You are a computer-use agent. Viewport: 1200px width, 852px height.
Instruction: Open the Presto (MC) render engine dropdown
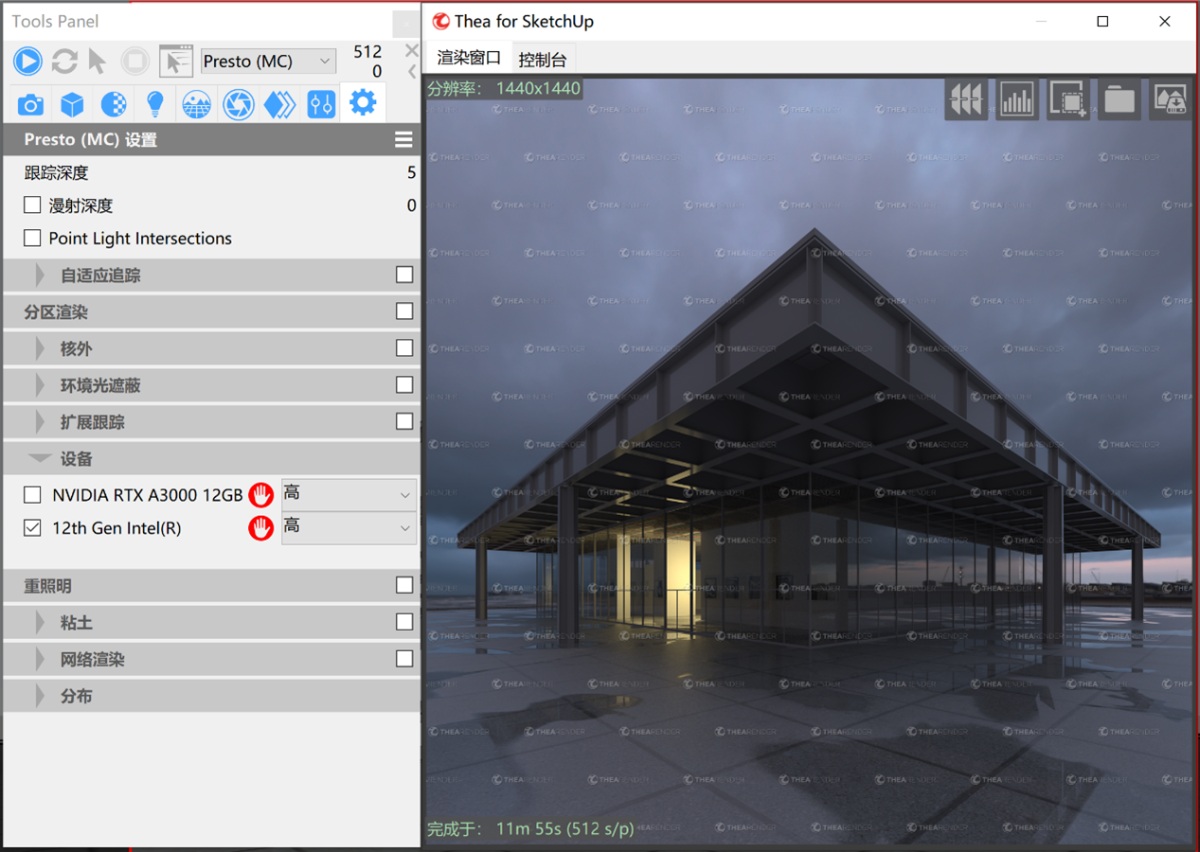pyautogui.click(x=268, y=61)
